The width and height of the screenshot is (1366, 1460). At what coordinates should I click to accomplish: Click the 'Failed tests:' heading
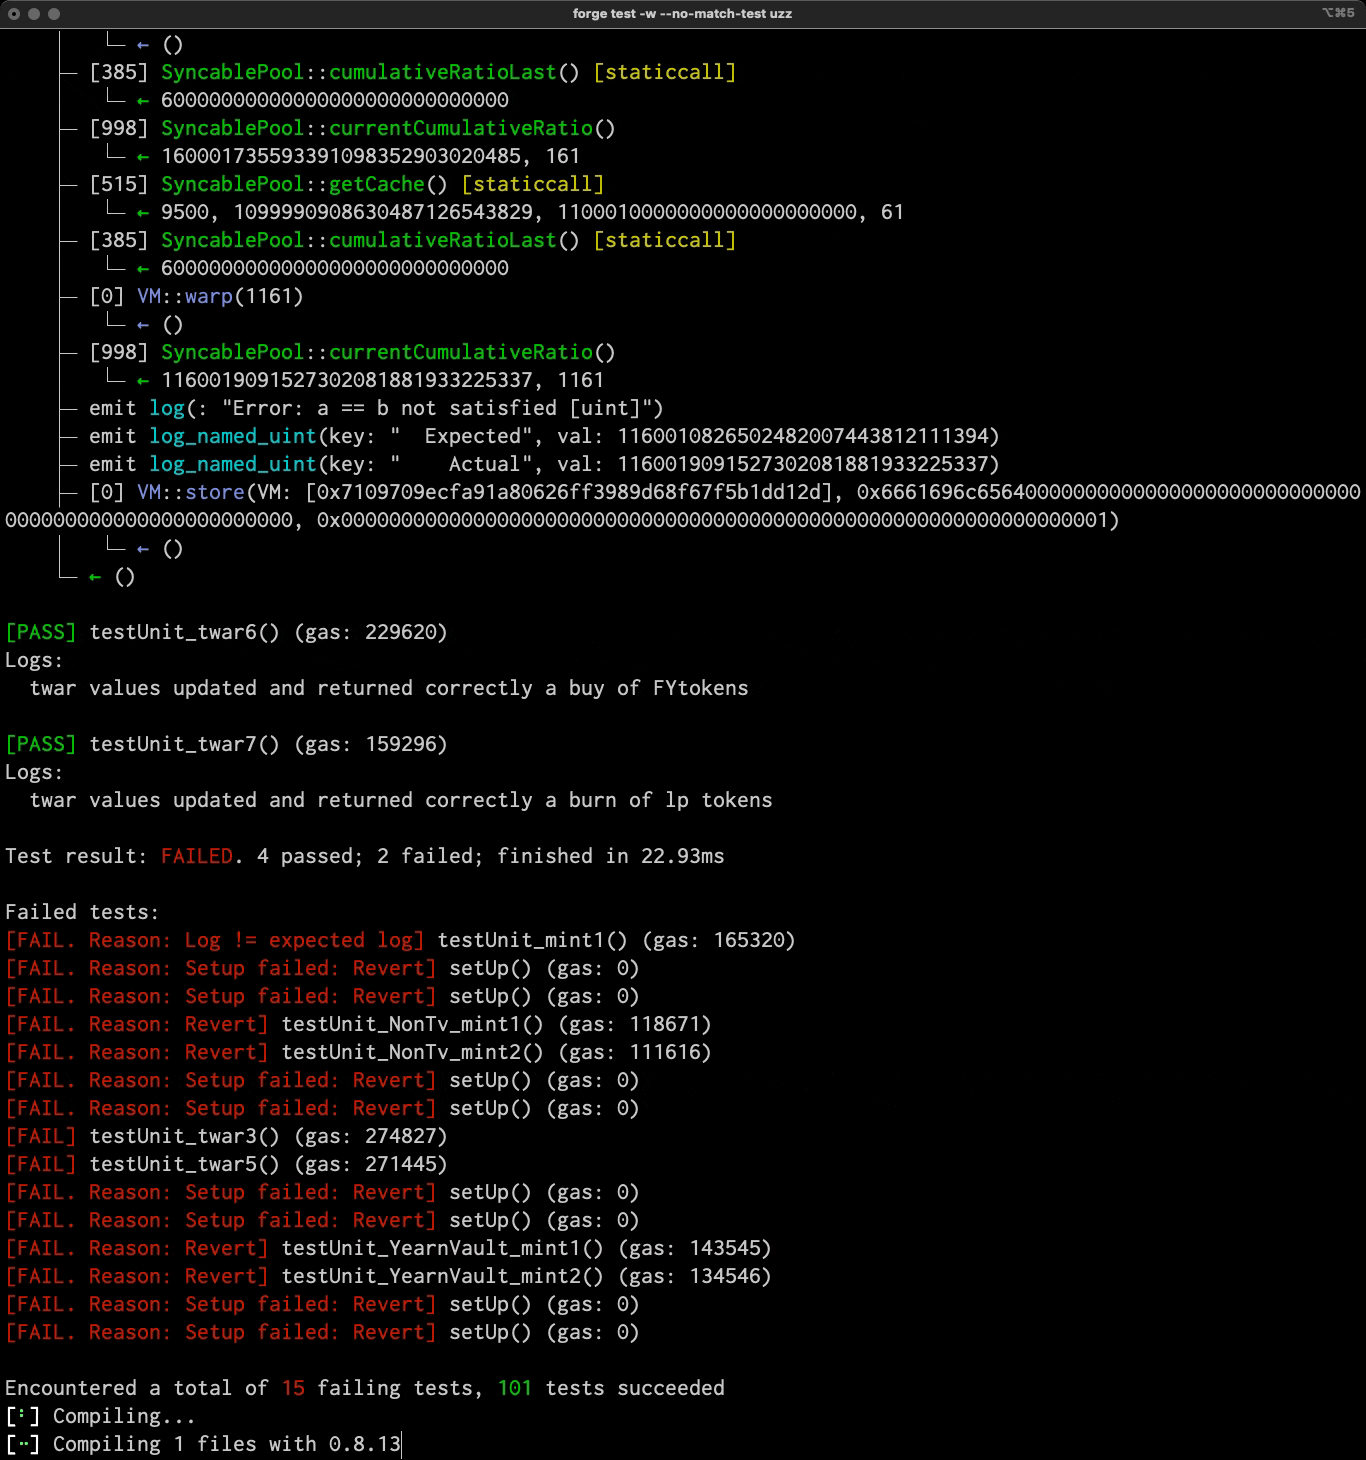tap(82, 912)
